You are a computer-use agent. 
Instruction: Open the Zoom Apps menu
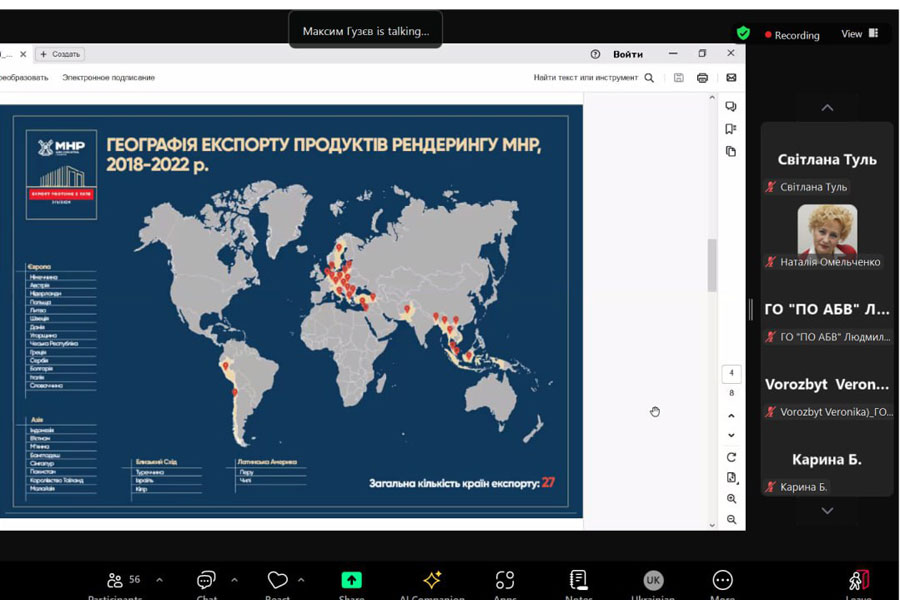[505, 581]
